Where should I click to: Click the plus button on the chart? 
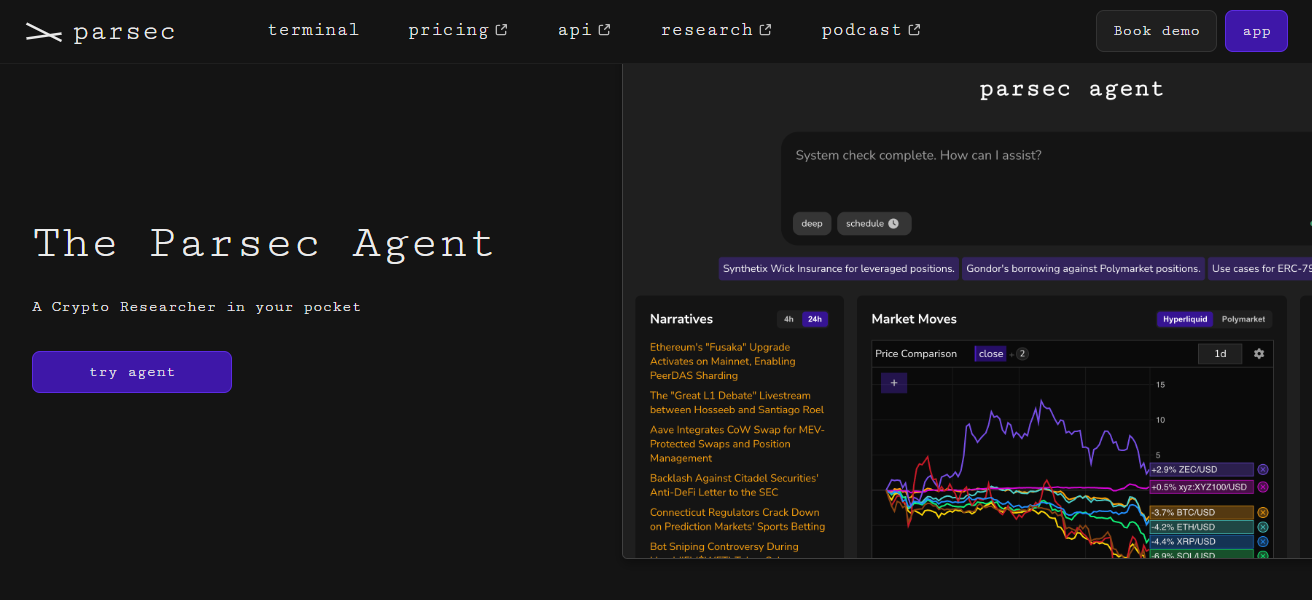894,383
